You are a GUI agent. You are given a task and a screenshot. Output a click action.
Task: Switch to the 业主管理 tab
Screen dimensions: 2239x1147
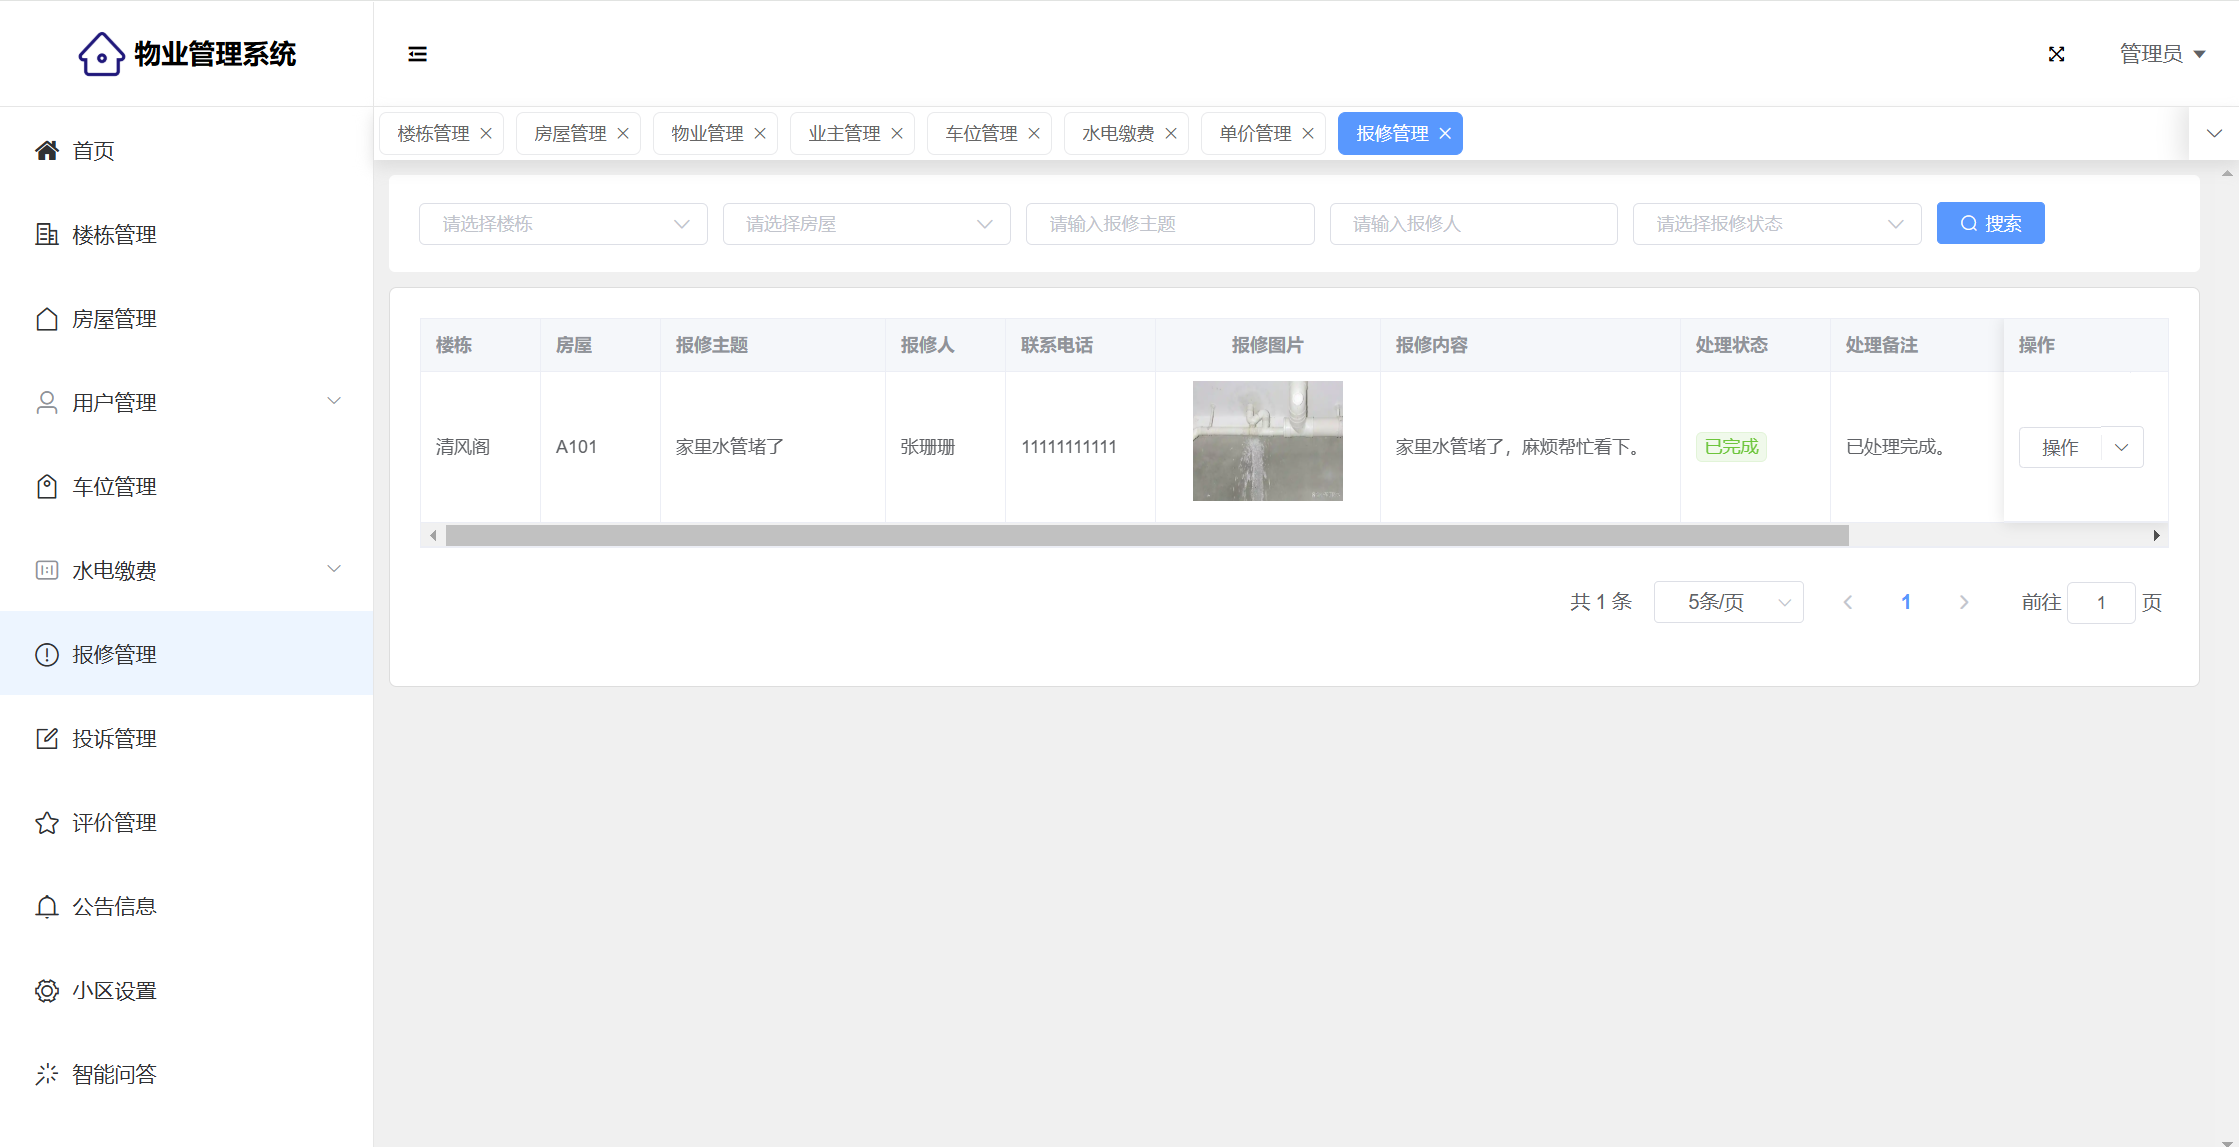(844, 134)
